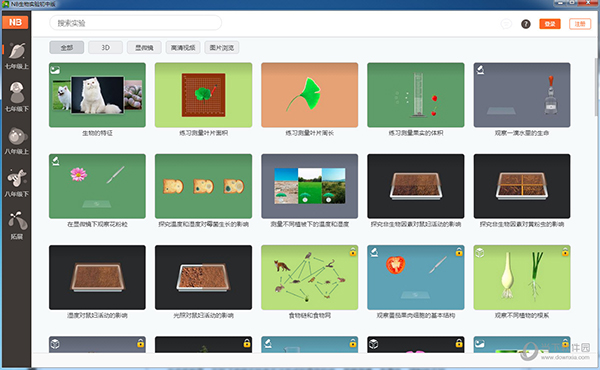Click microscope badge on the pollen observation card
The width and height of the screenshot is (600, 370).
pos(55,161)
